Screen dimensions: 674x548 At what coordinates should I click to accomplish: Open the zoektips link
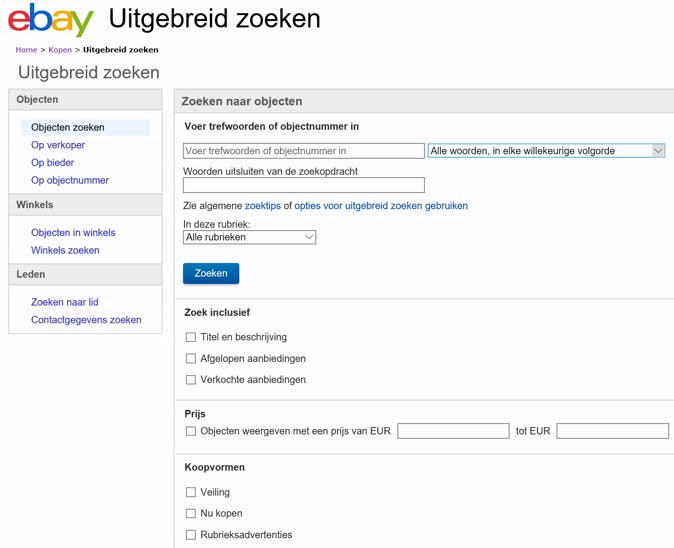point(262,206)
